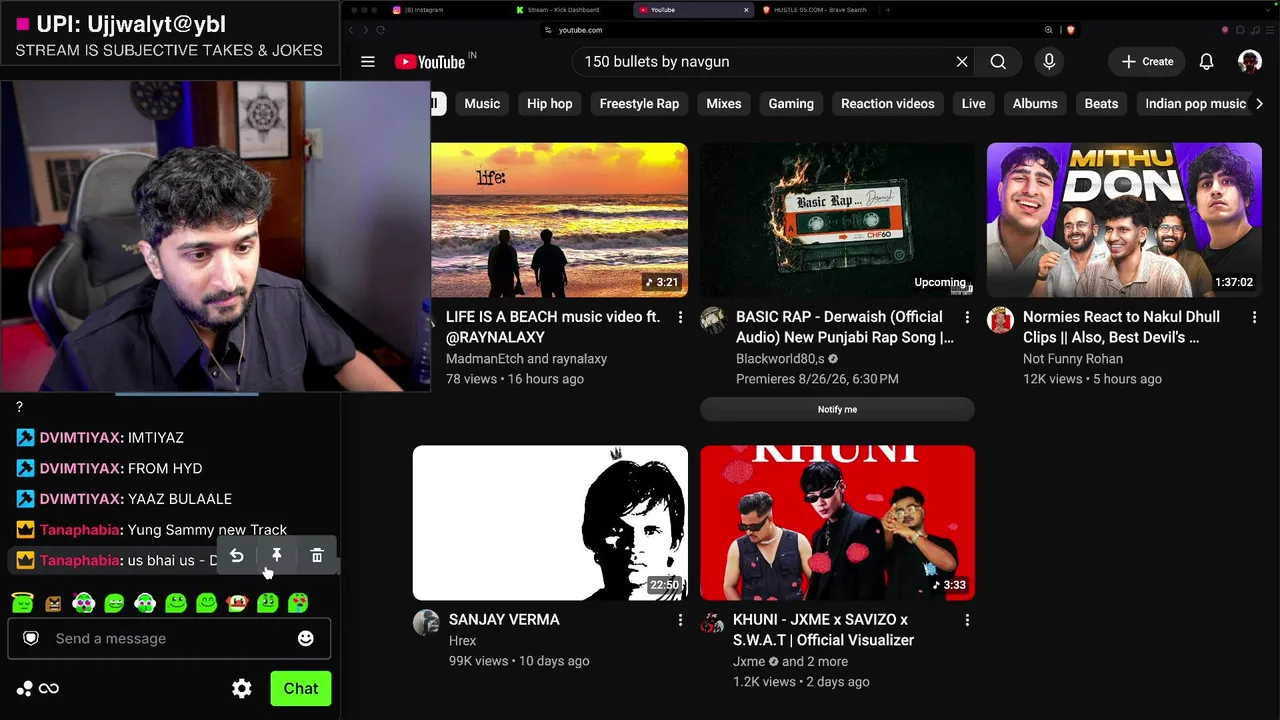Insert the halo angel emote
Viewport: 1280px width, 720px height.
point(22,602)
